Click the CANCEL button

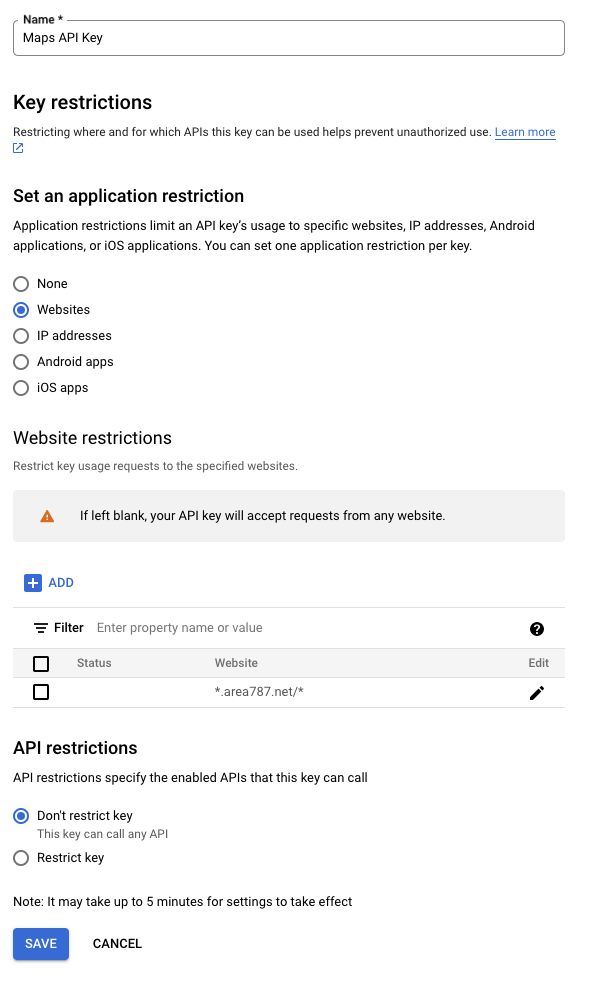pyautogui.click(x=117, y=943)
